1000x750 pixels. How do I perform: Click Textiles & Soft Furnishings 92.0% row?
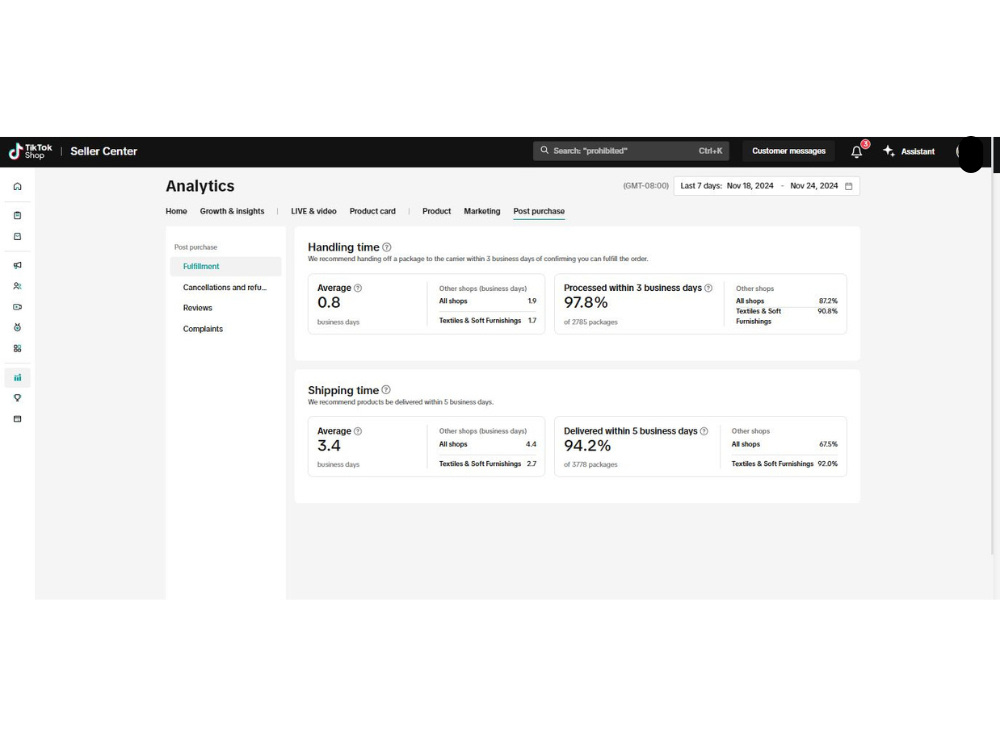tap(784, 464)
